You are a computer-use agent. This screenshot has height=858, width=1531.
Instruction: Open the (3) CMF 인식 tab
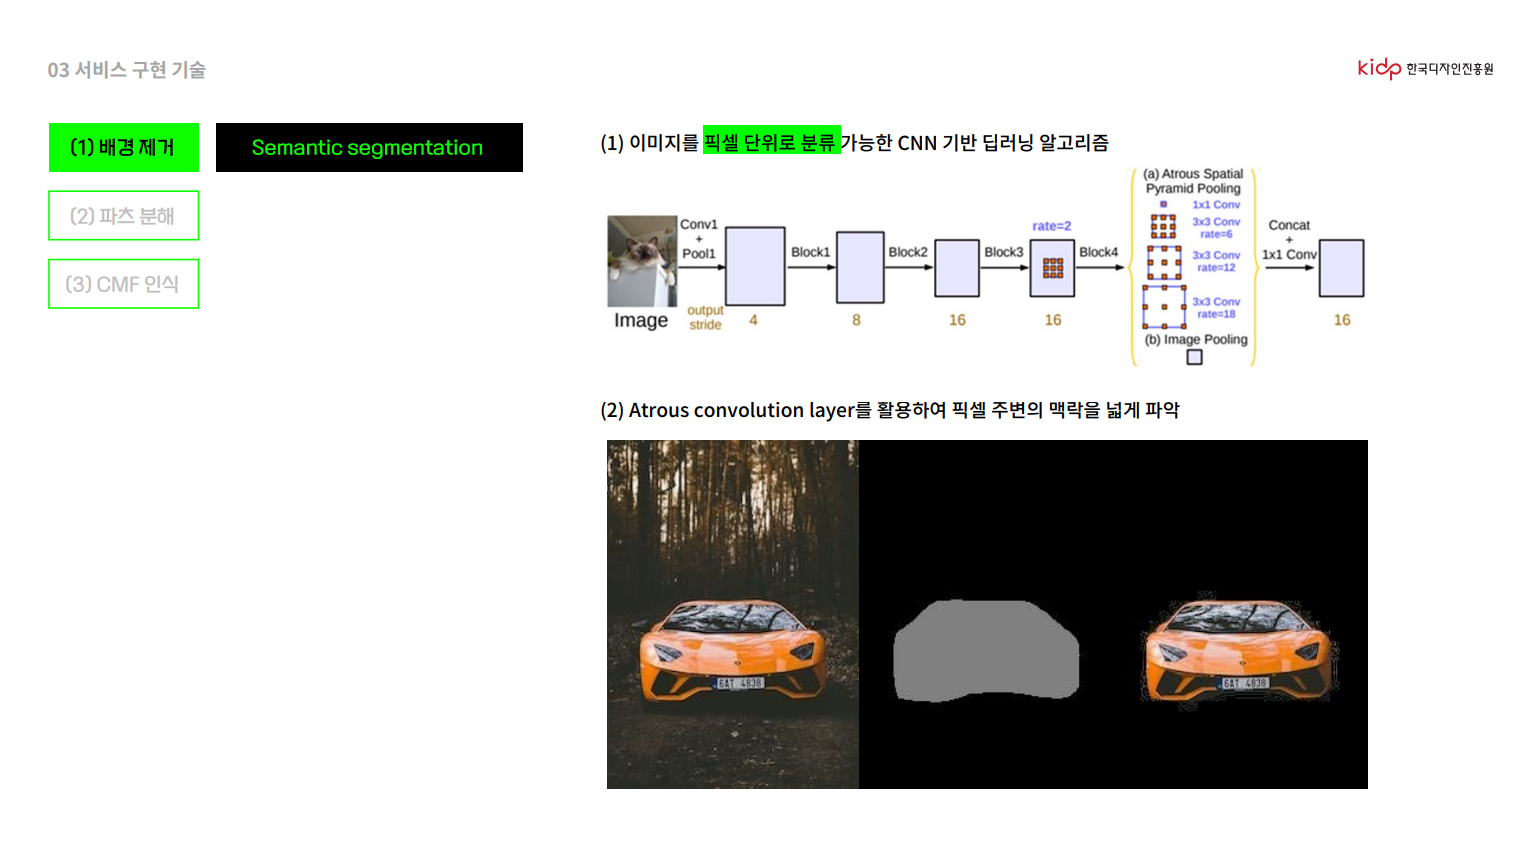point(124,284)
